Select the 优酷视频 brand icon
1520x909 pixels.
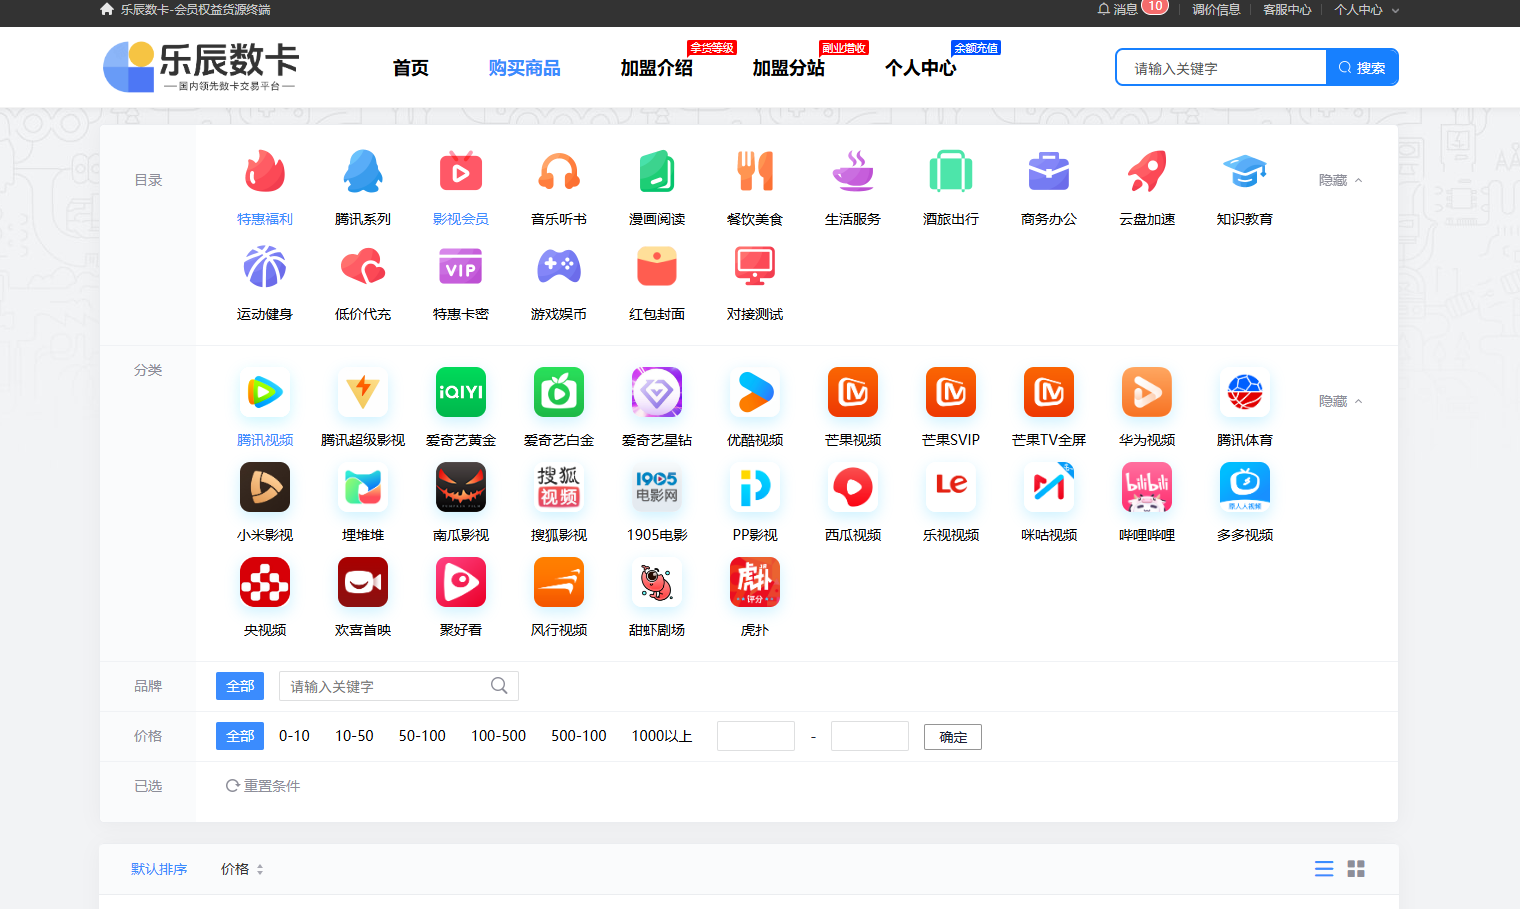point(755,393)
